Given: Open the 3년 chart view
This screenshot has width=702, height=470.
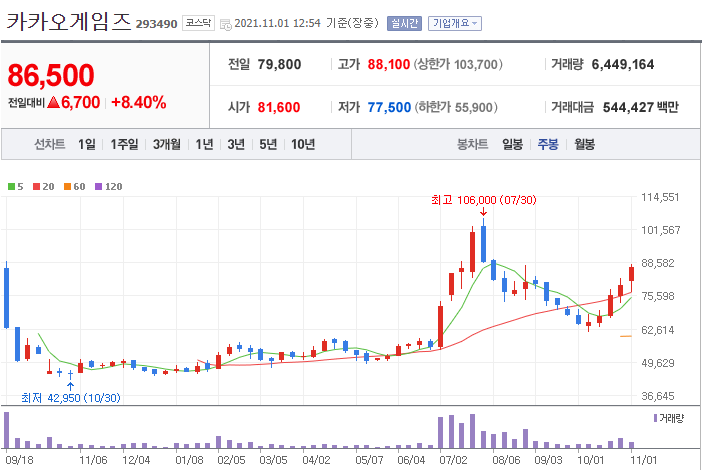Looking at the screenshot, I should [x=236, y=144].
